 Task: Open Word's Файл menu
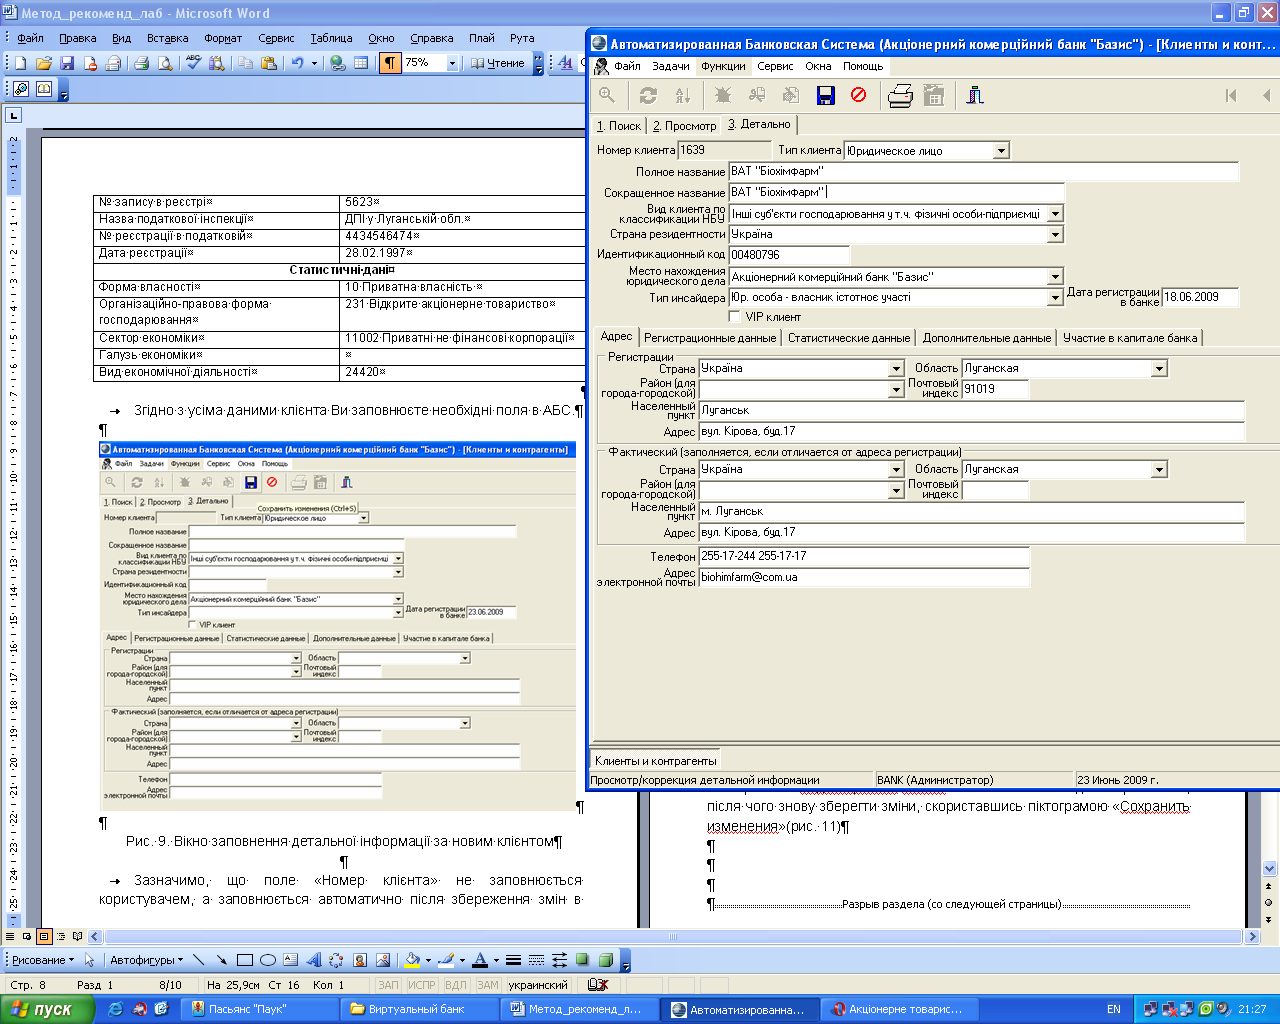(30, 38)
